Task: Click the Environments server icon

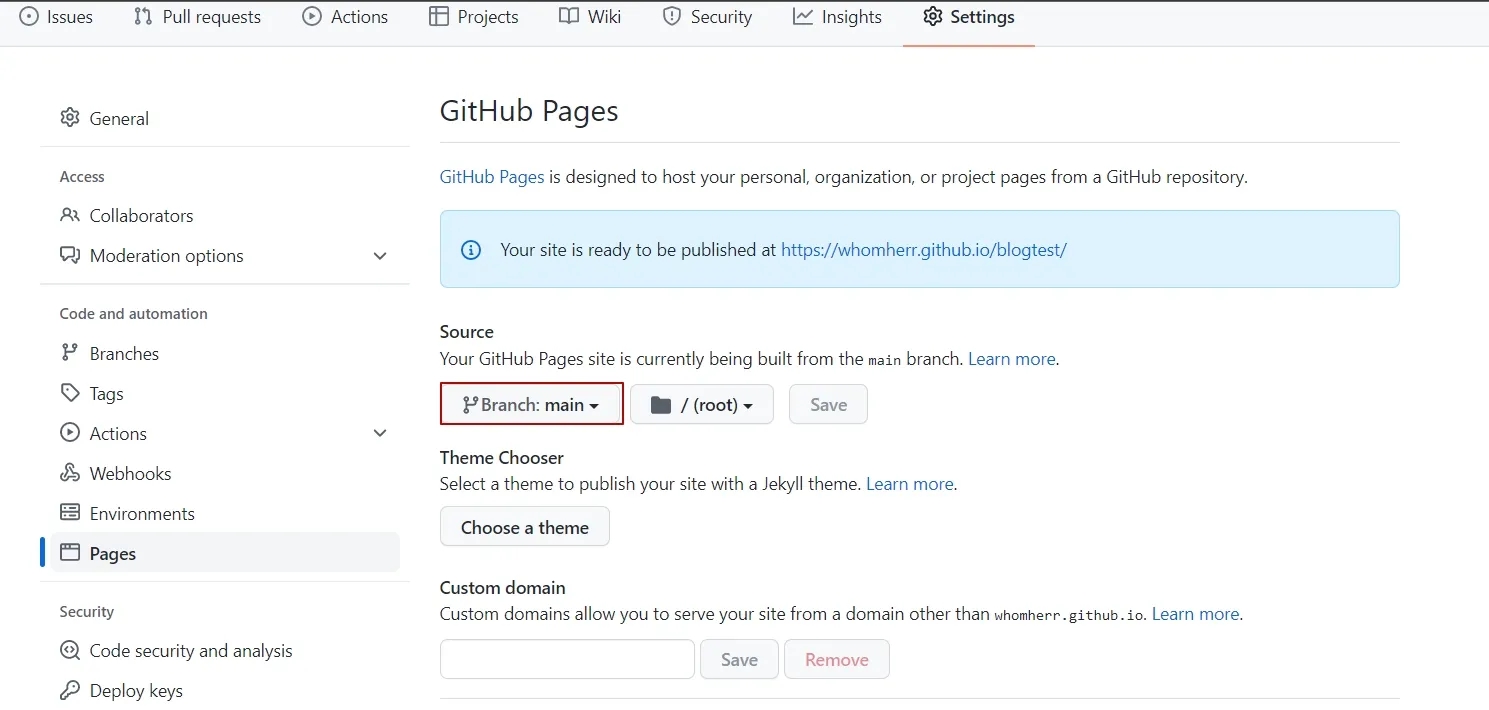Action: (70, 513)
